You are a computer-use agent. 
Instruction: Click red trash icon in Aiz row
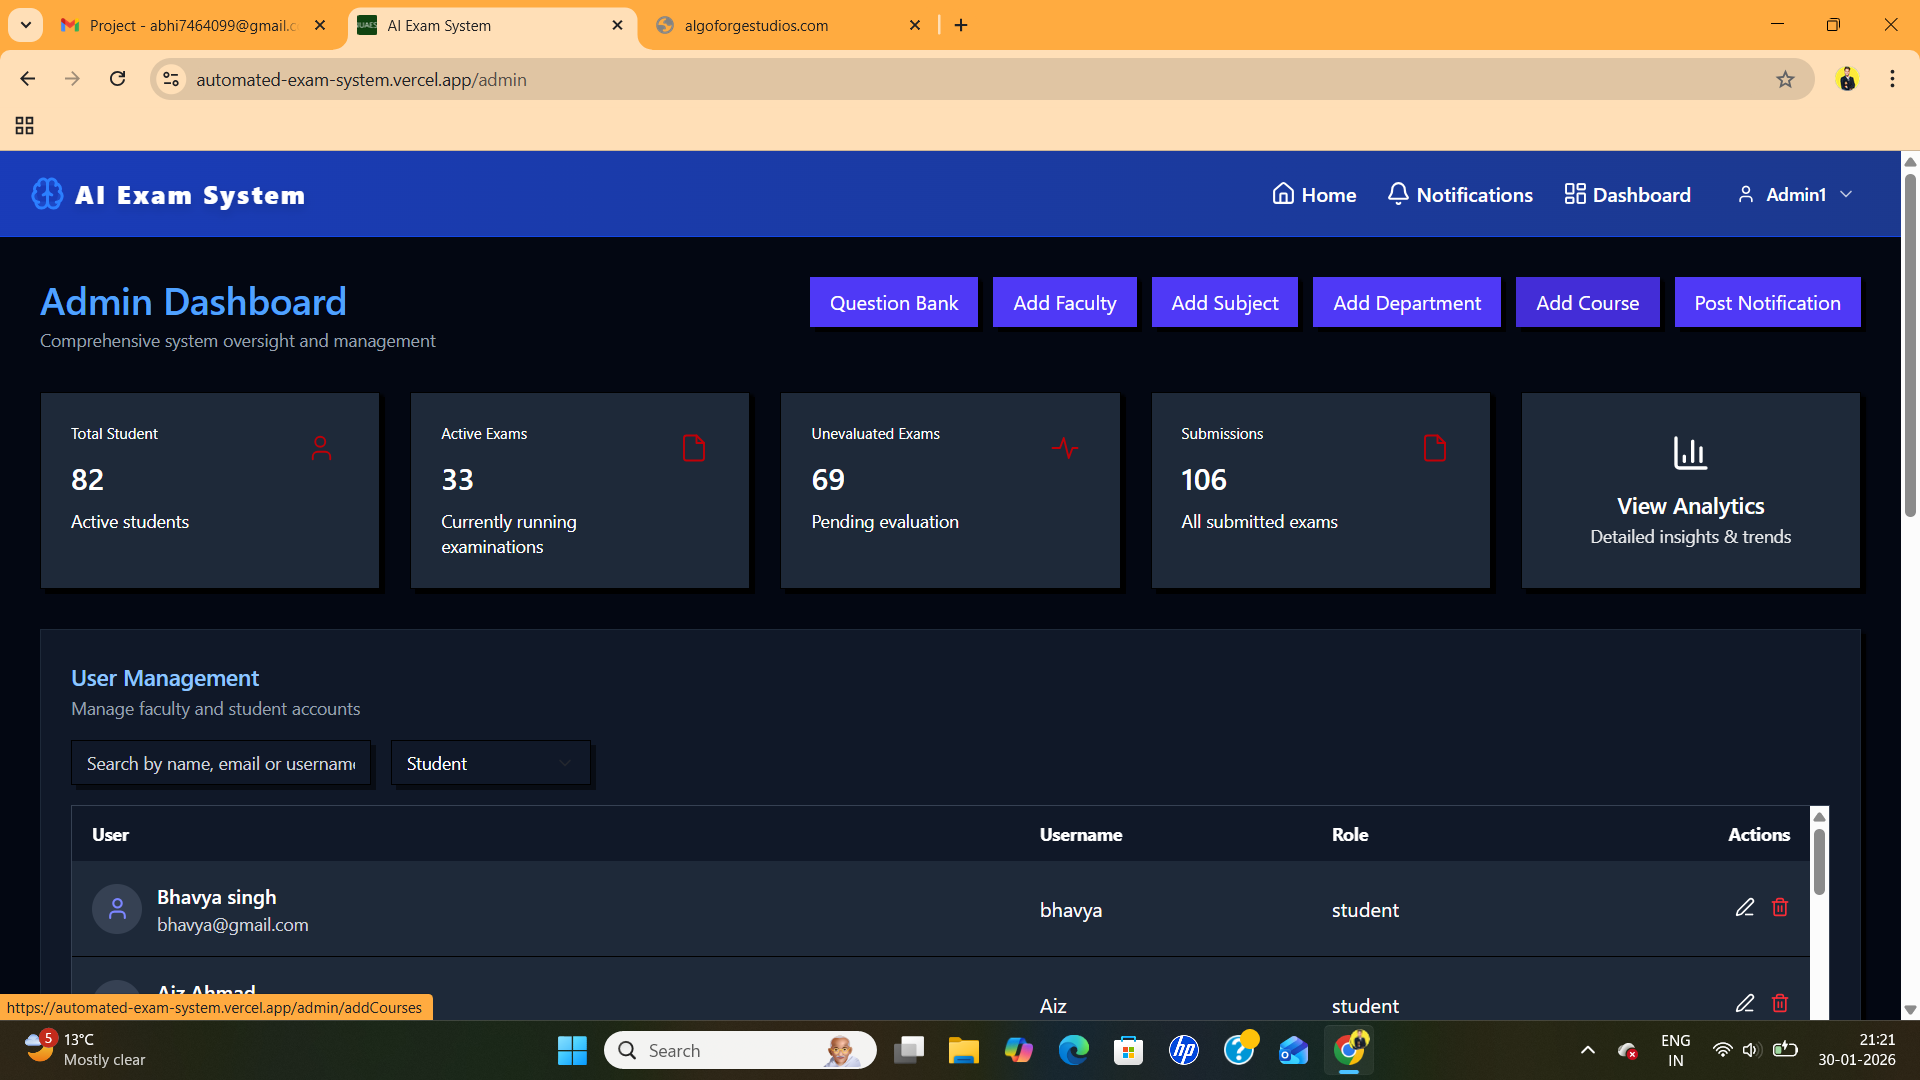point(1780,1003)
